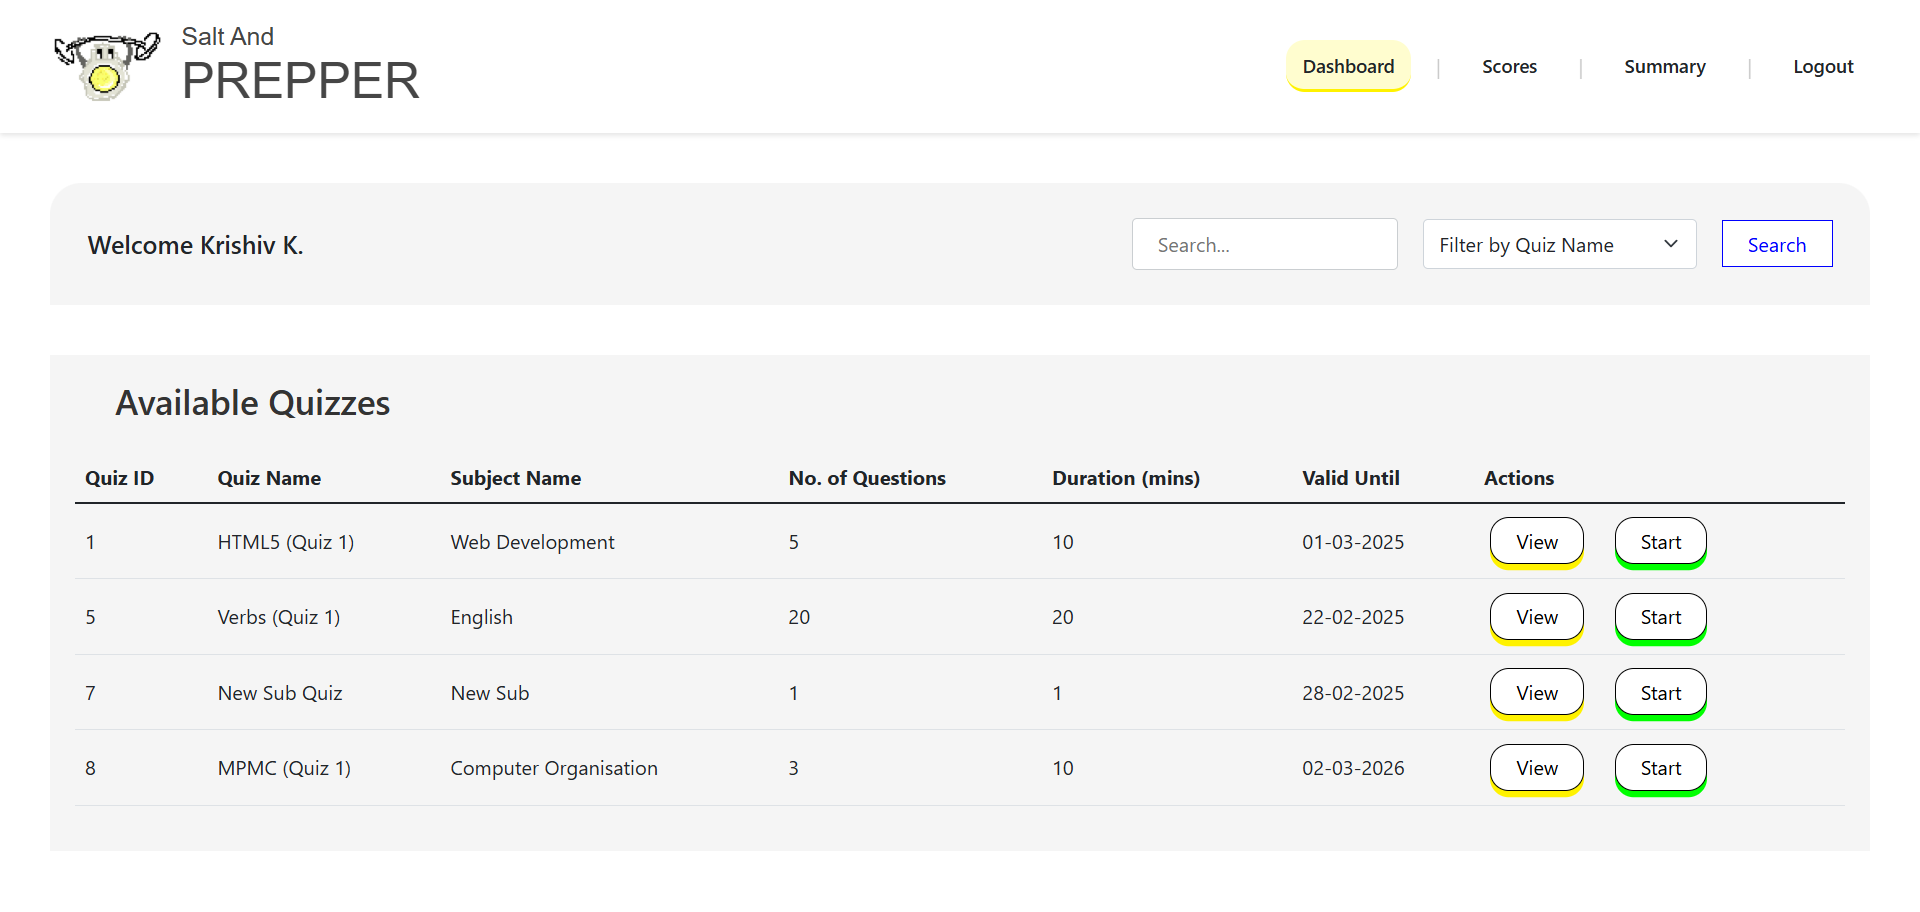Screen dimensions: 1920x912
Task: Click the Salt And Prepper mascot logo
Action: click(x=106, y=66)
